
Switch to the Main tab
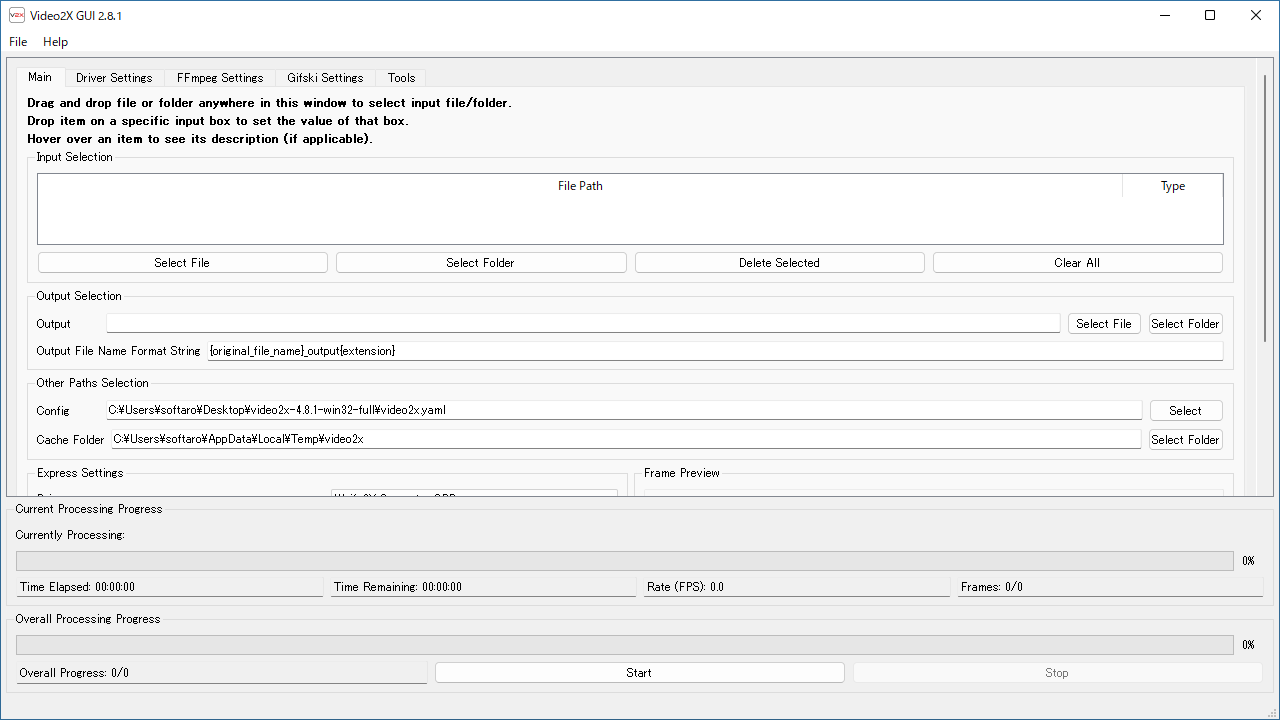point(40,77)
